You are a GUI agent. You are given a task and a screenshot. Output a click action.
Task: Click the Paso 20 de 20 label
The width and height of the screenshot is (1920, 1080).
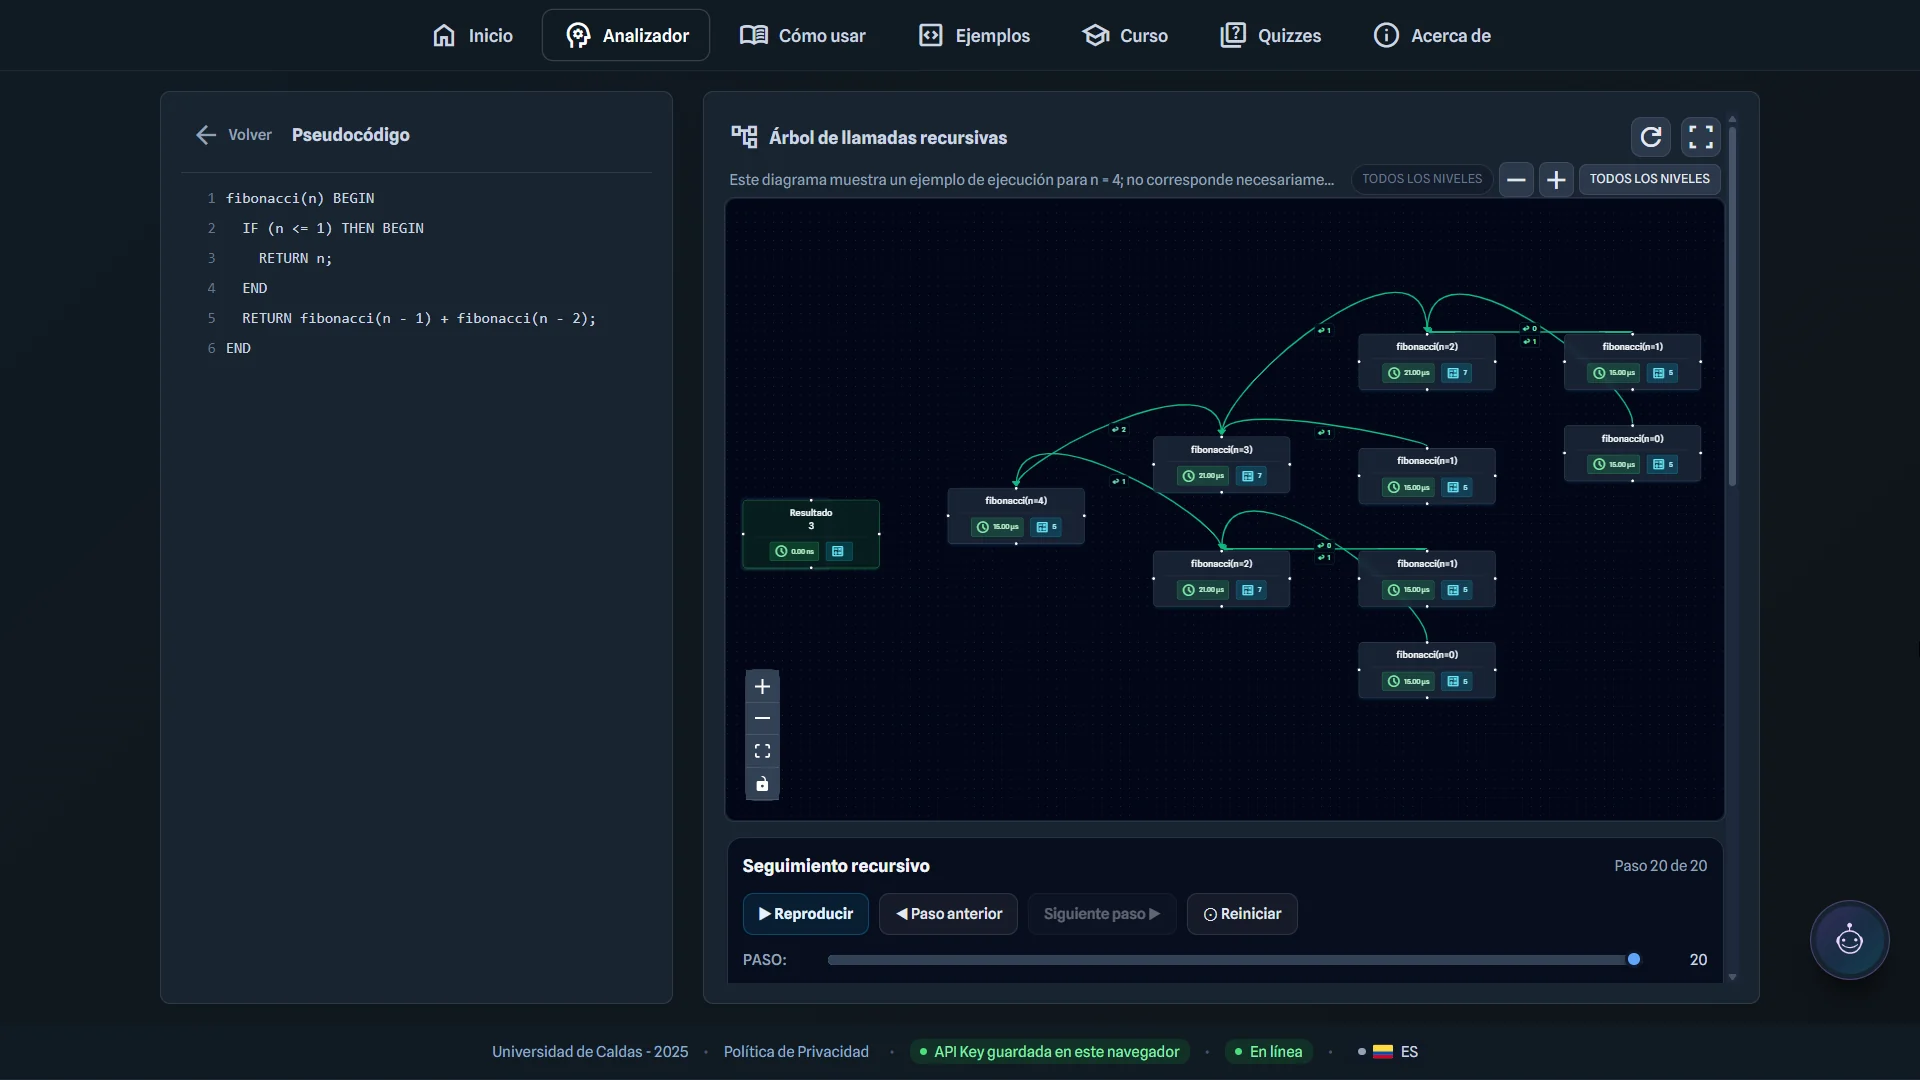click(x=1660, y=866)
